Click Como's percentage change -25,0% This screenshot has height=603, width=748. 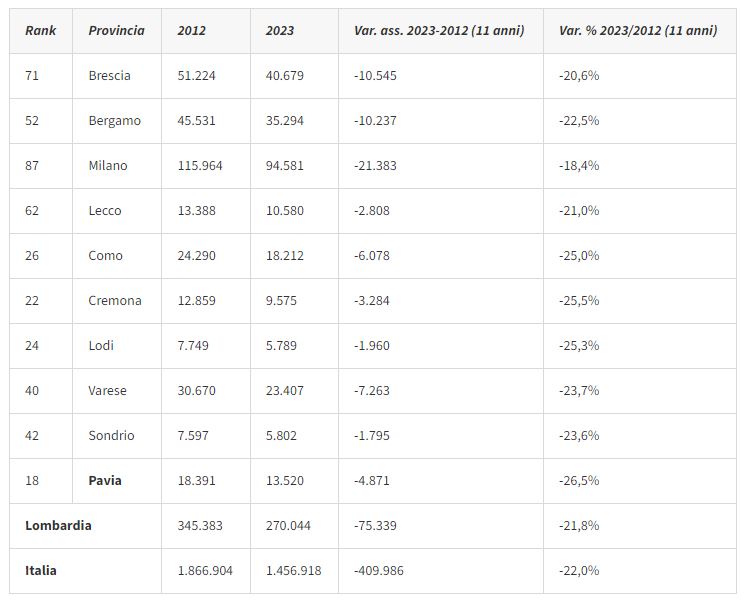coord(579,256)
